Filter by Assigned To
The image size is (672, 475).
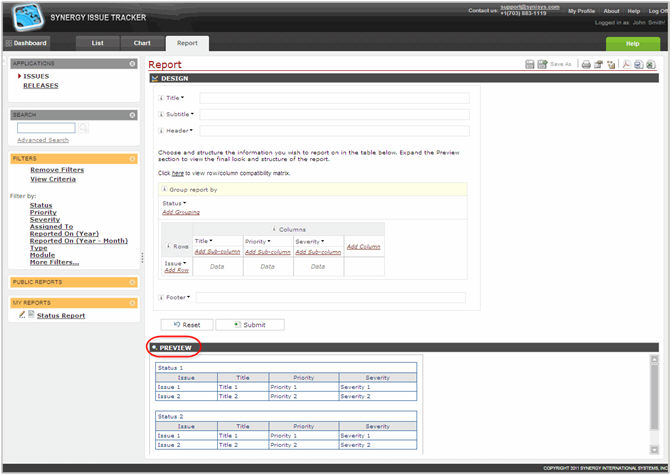pyautogui.click(x=51, y=226)
